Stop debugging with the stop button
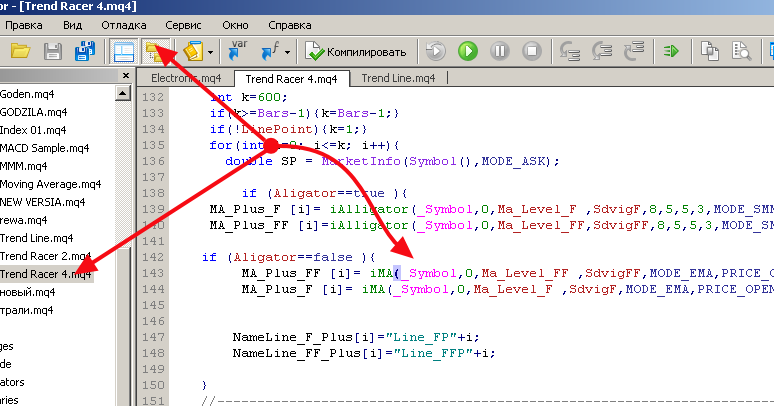Viewport: 774px width, 406px height. [x=532, y=51]
